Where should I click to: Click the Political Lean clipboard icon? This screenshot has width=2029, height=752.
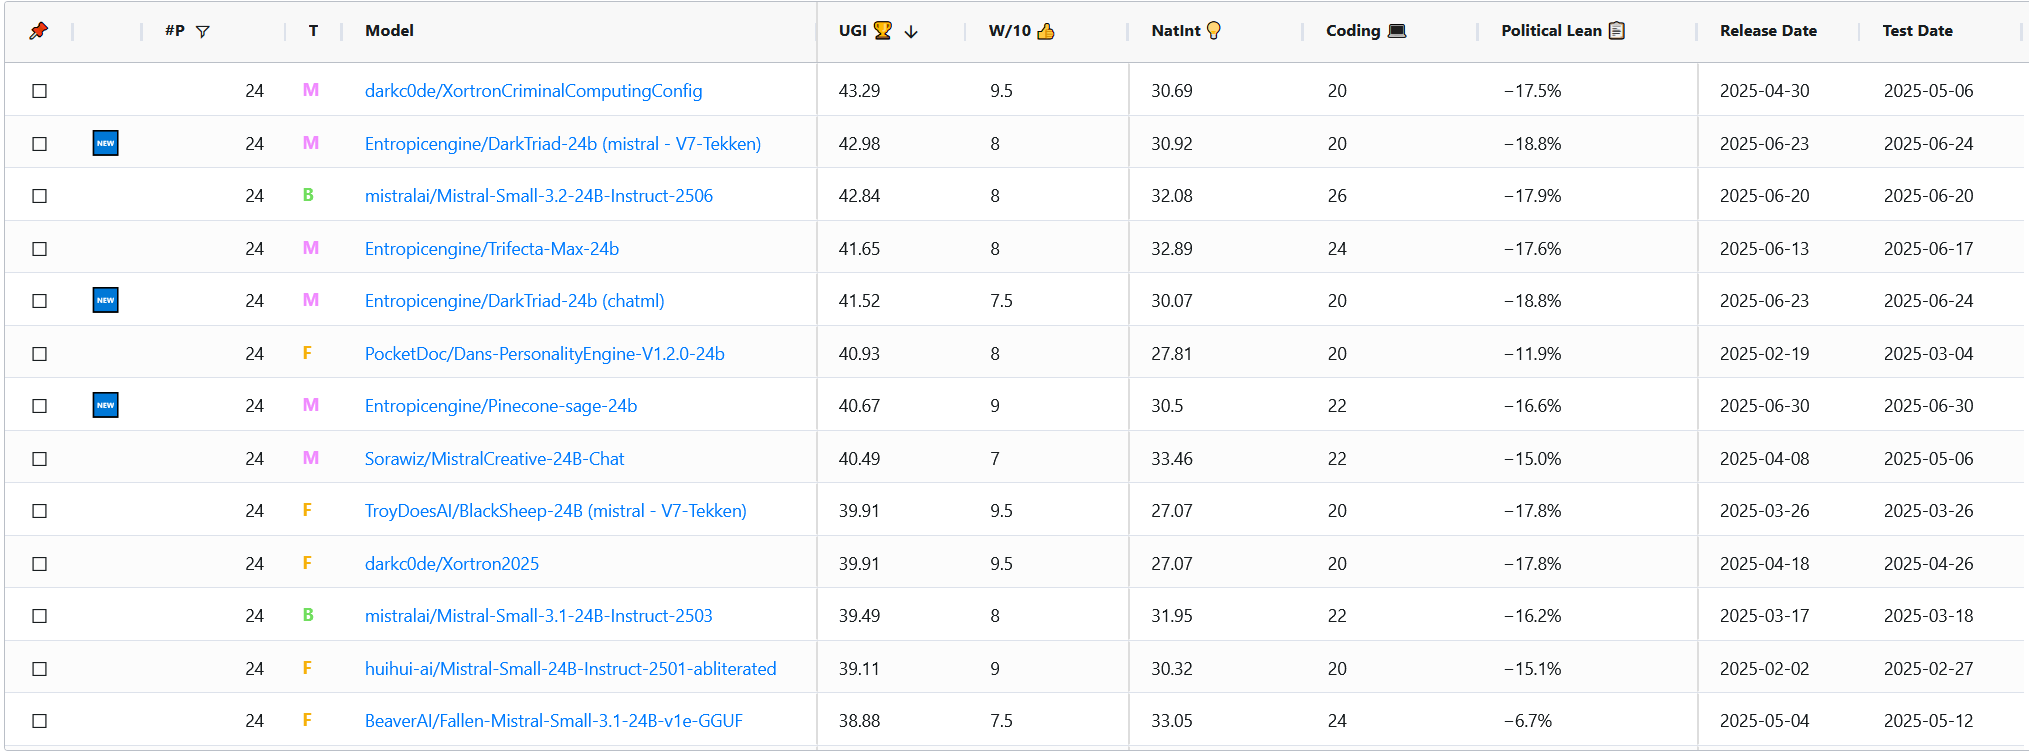tap(1617, 31)
